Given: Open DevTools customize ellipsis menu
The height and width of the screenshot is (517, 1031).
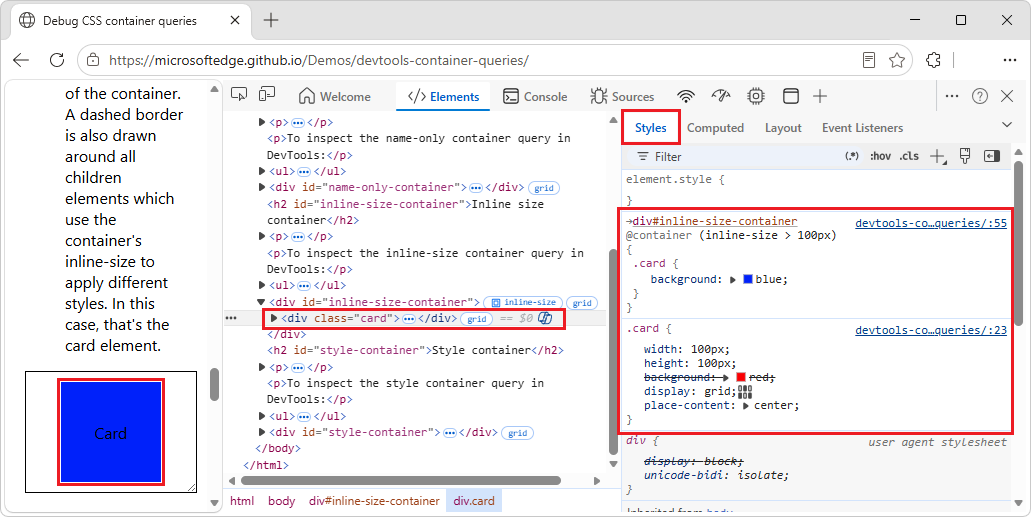Looking at the screenshot, I should (x=951, y=96).
